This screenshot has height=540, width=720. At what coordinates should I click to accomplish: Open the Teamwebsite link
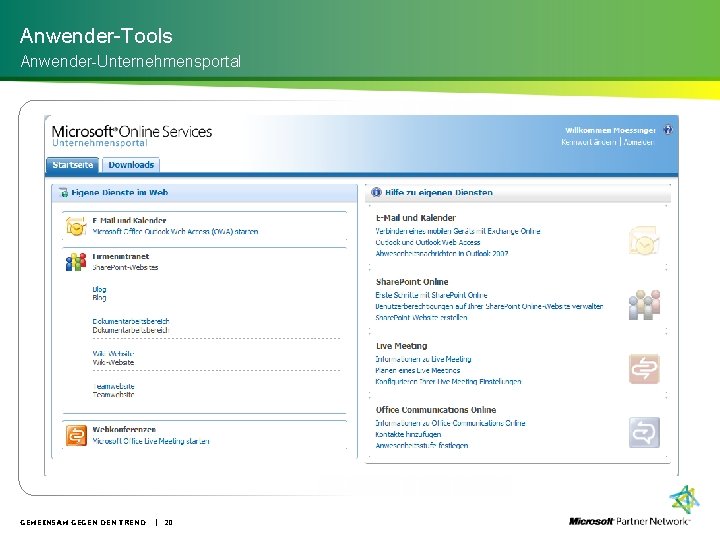(x=113, y=386)
